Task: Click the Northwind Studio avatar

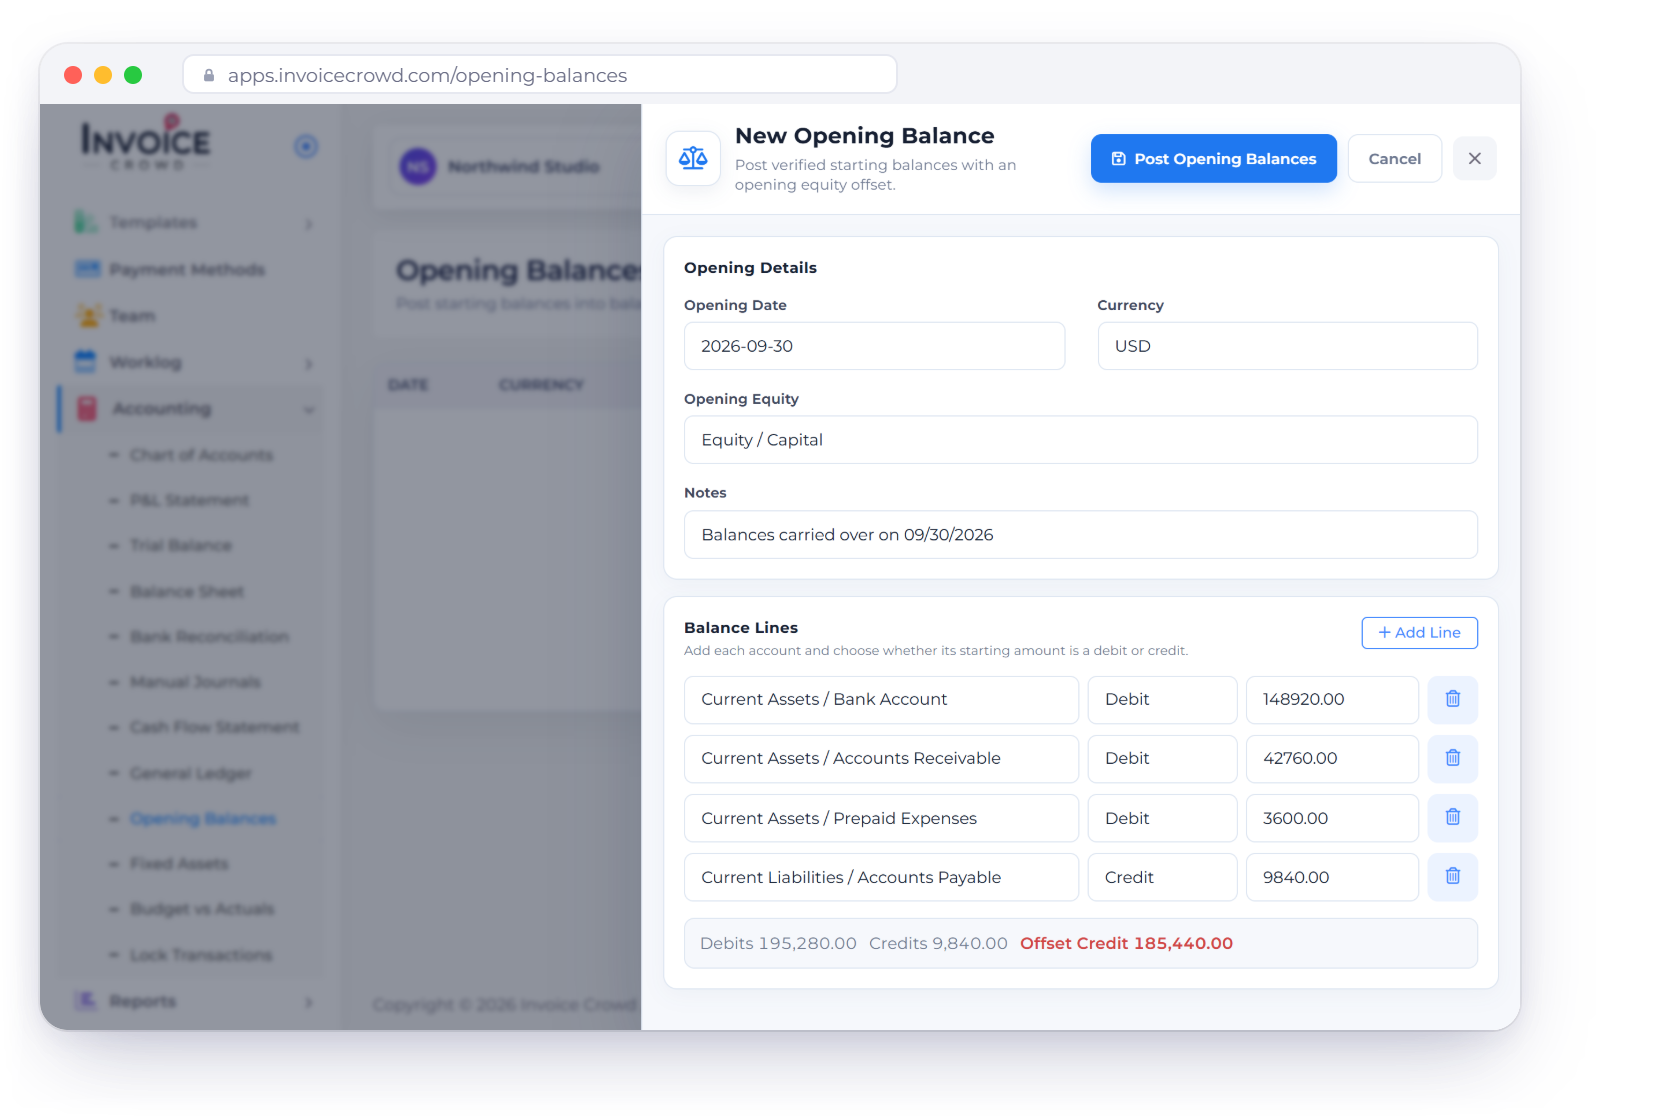Action: click(x=418, y=166)
